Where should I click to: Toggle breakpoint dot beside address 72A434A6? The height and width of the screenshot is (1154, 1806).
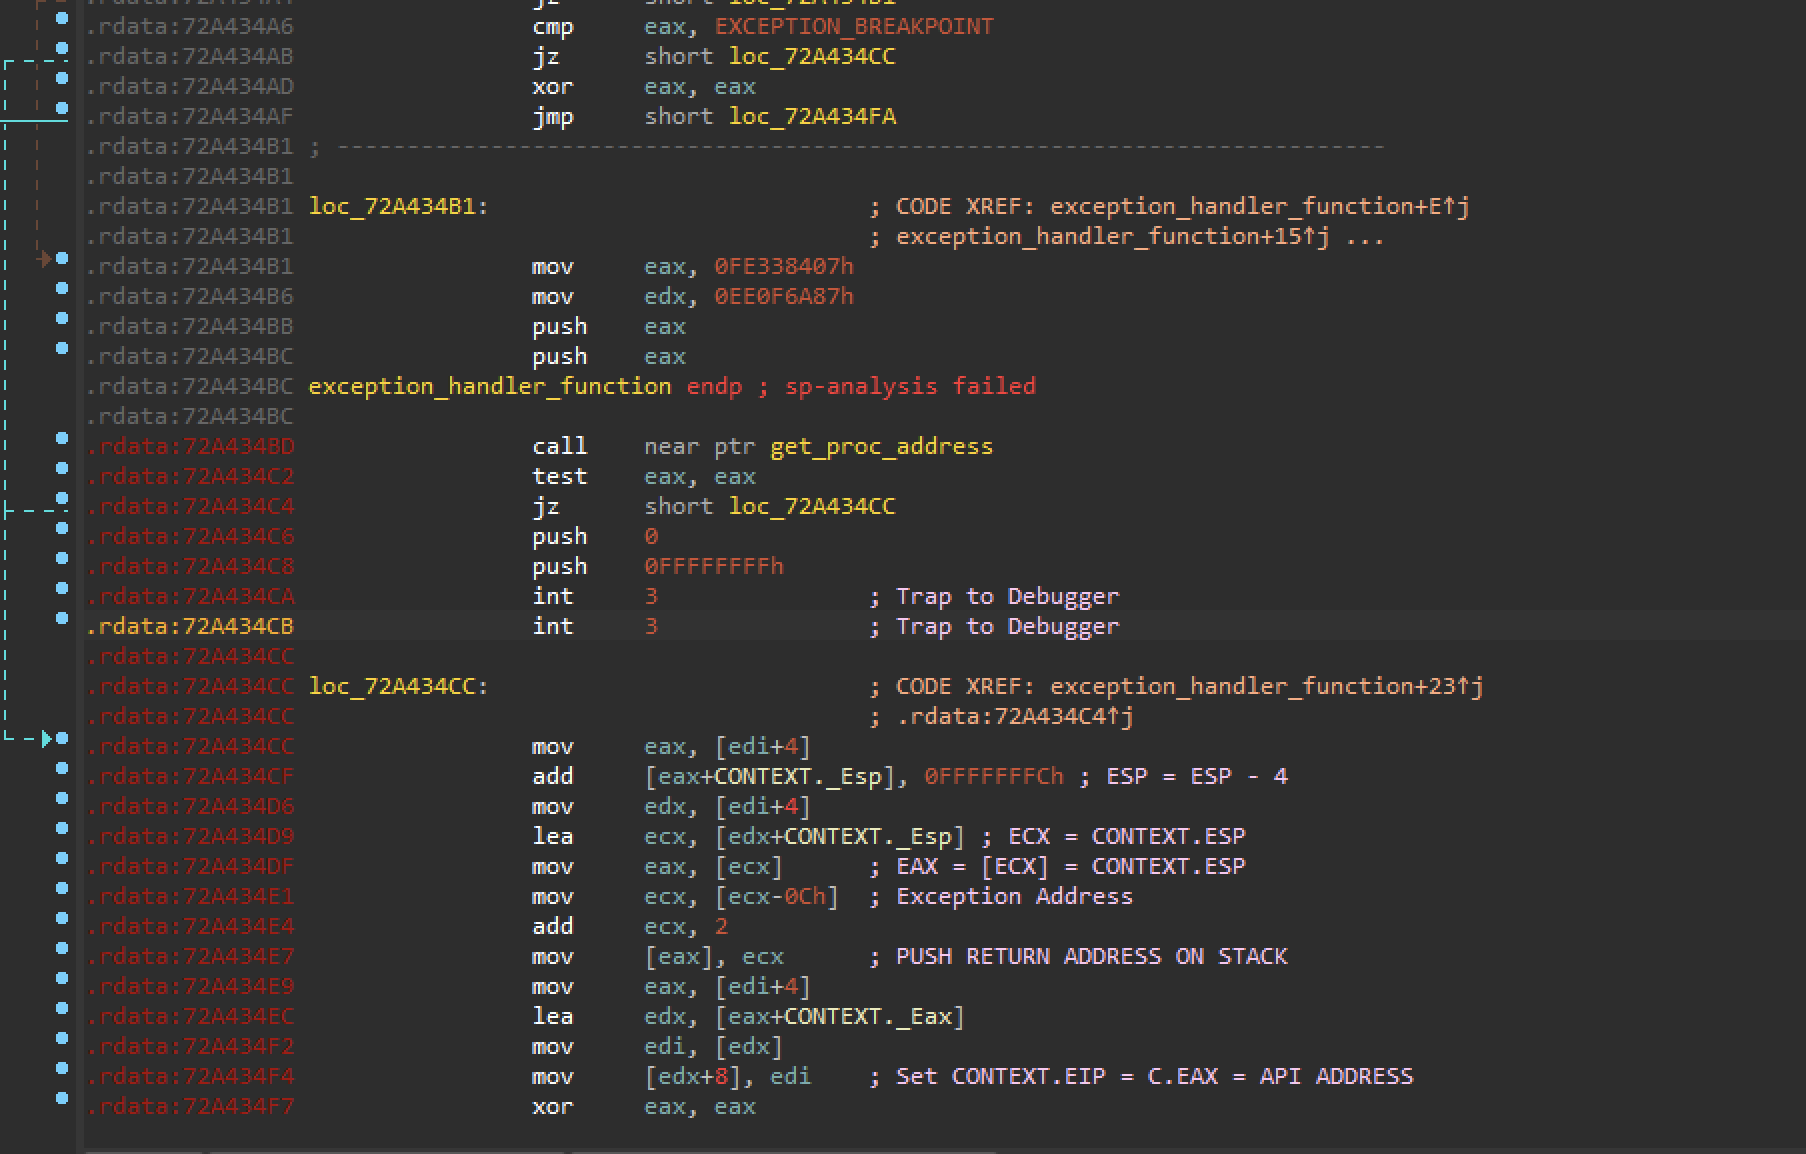pos(62,18)
